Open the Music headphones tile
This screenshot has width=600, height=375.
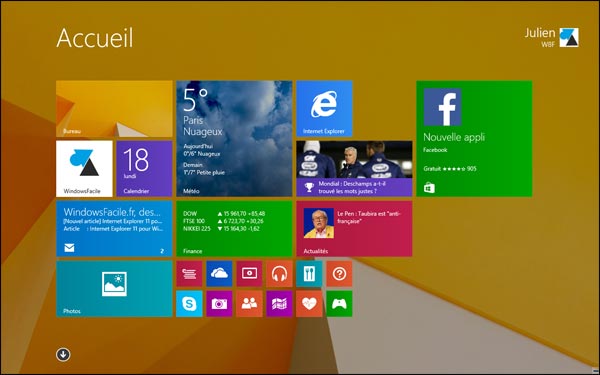click(279, 274)
